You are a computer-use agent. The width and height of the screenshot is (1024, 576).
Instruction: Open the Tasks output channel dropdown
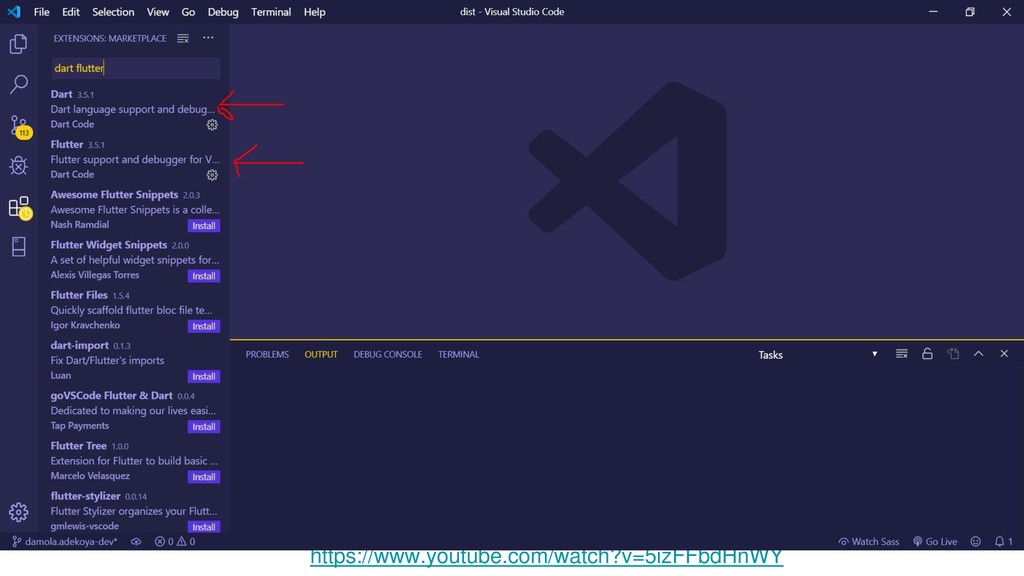818,355
